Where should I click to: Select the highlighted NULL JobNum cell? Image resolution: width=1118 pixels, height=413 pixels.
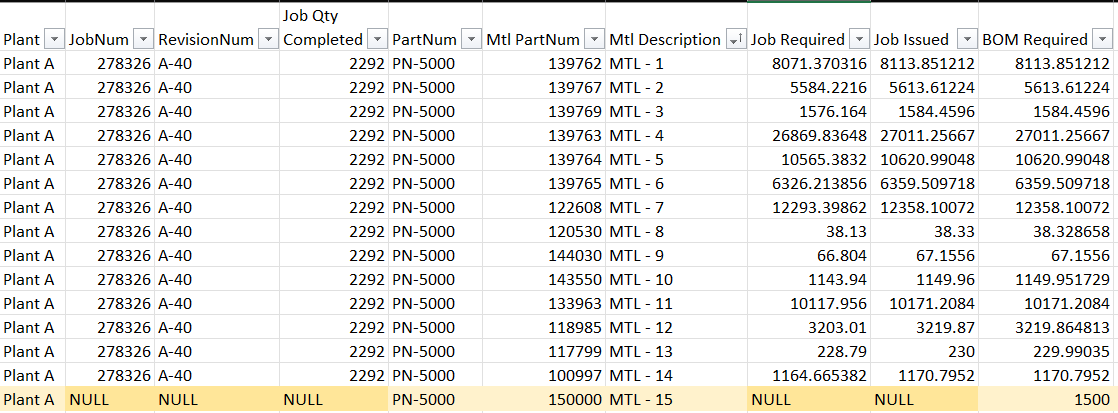pyautogui.click(x=111, y=400)
